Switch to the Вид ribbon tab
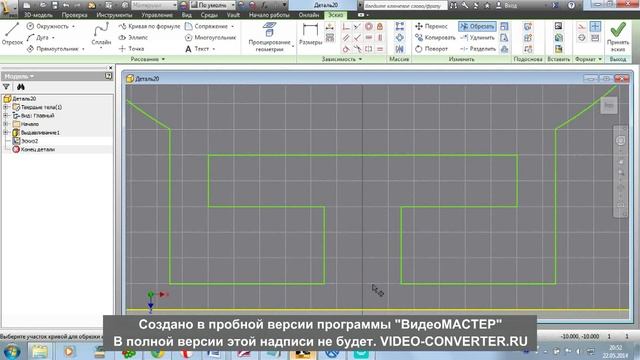This screenshot has height=360, width=640. 187,15
